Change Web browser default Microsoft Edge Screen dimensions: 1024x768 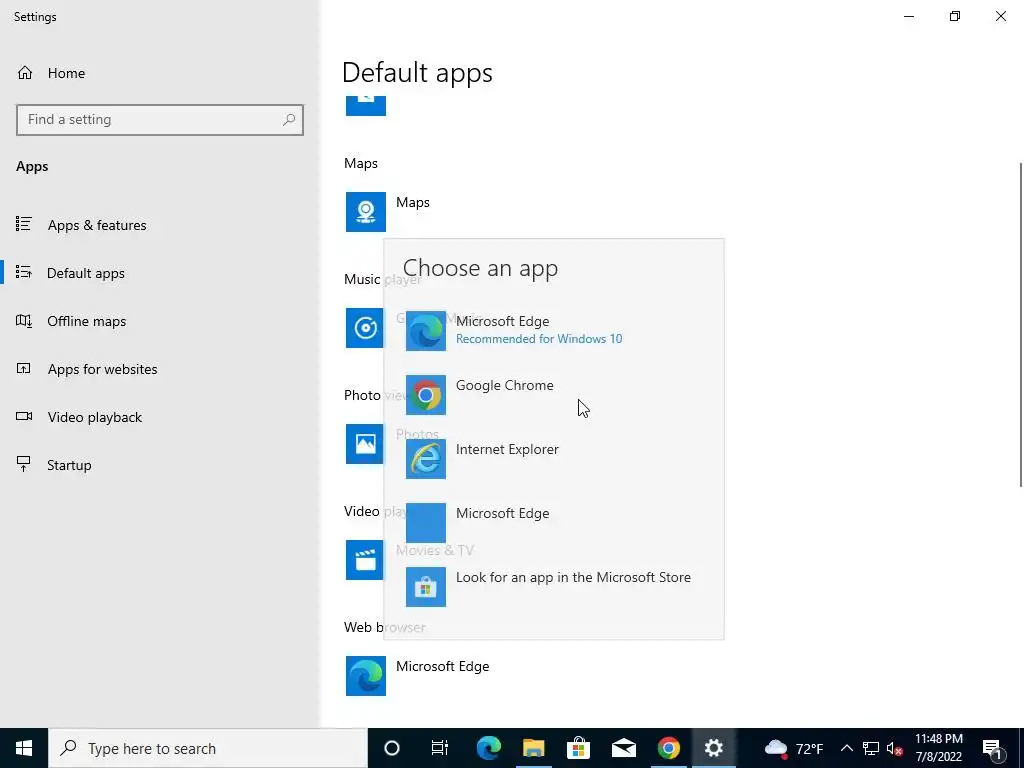tap(418, 675)
